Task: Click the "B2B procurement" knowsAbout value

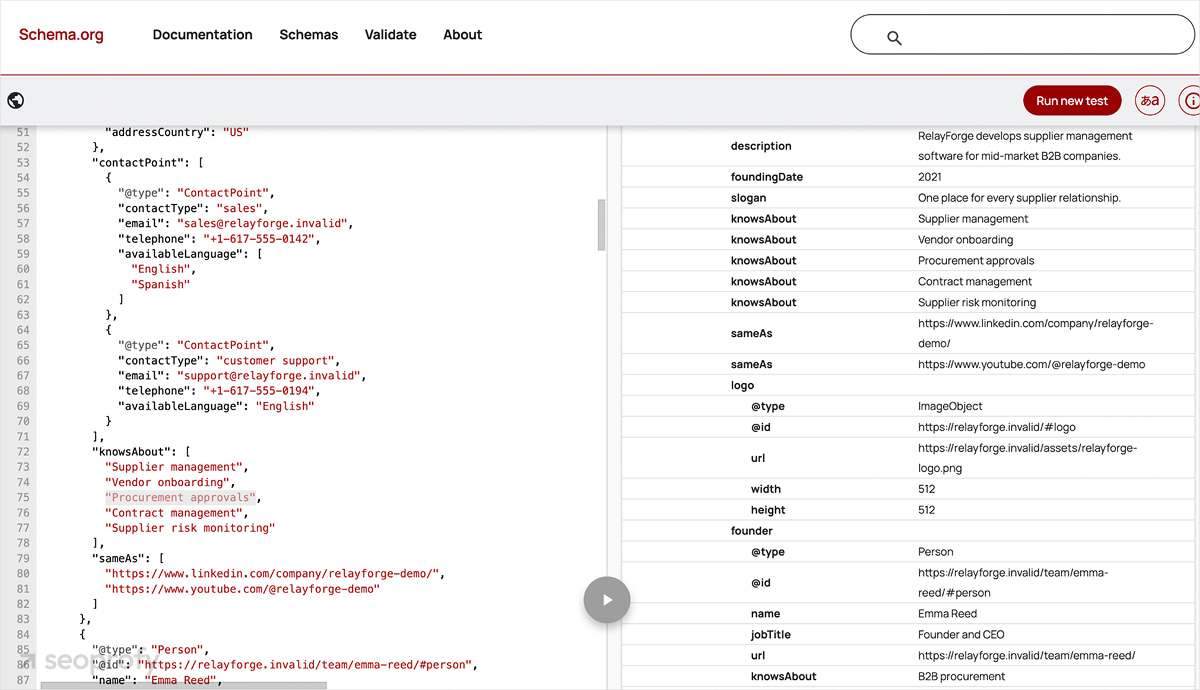Action: coord(961,677)
